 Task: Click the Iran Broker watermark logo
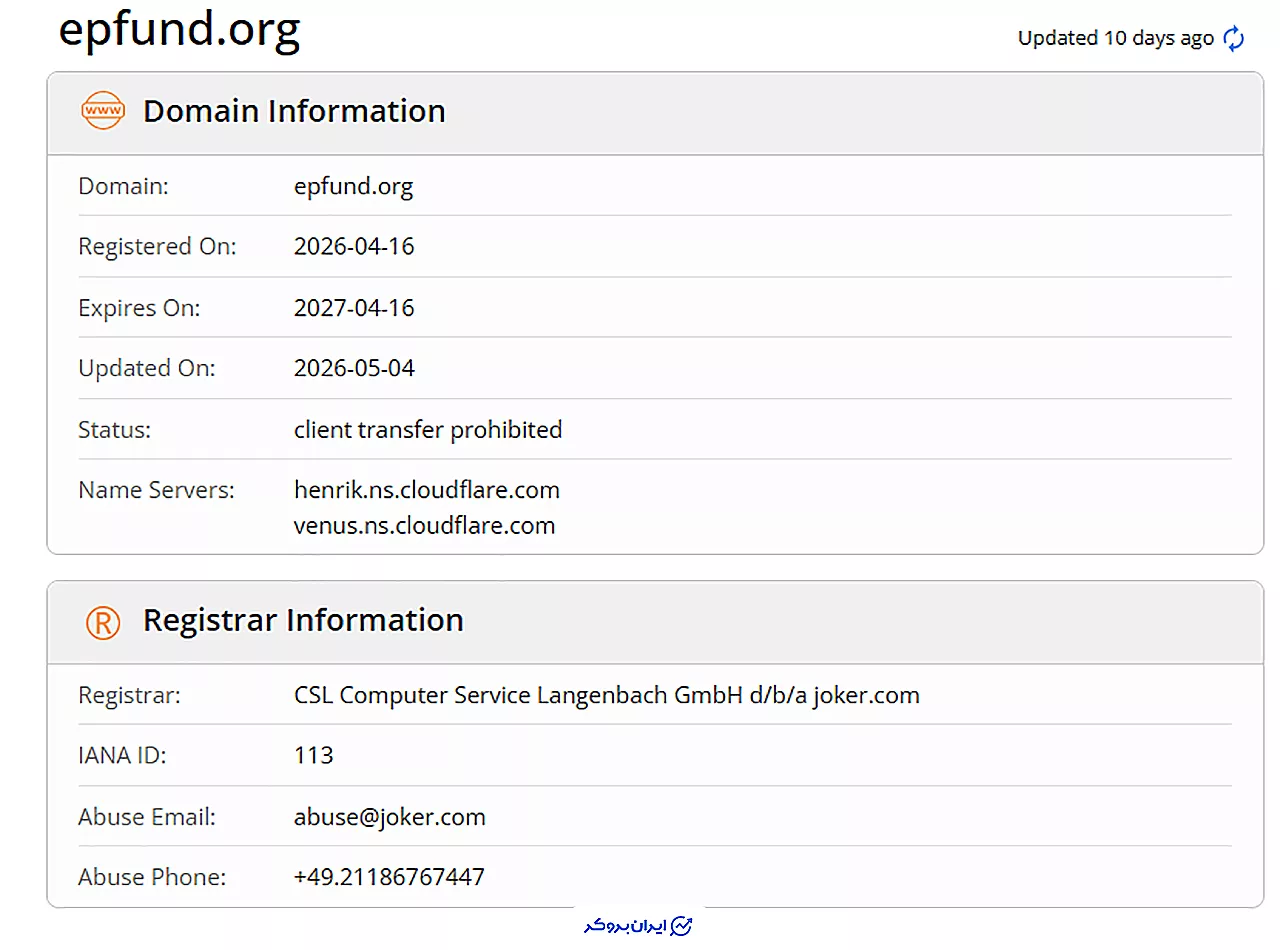tap(638, 925)
